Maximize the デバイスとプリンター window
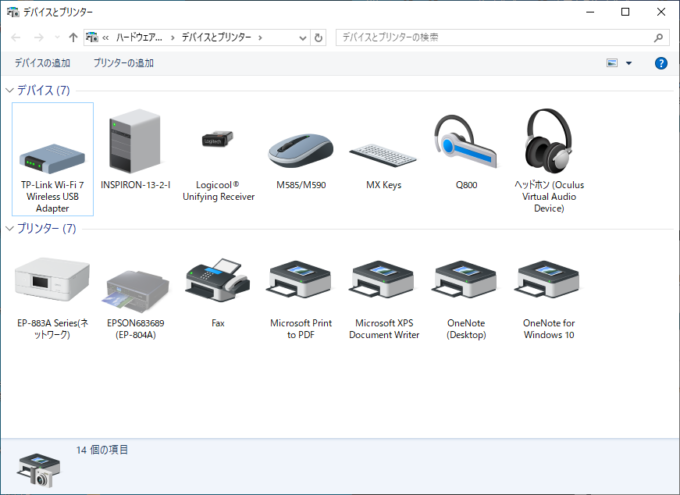The width and height of the screenshot is (680, 495). pyautogui.click(x=625, y=12)
